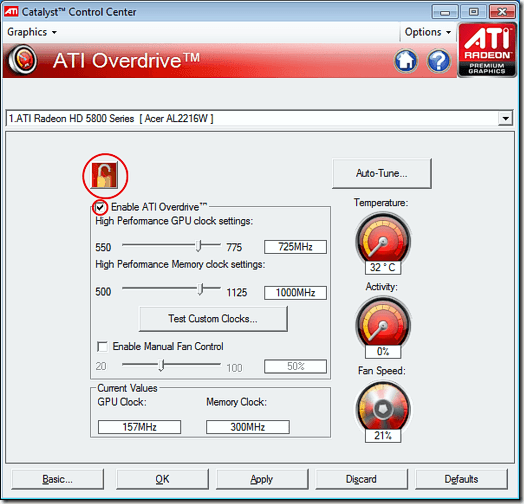Apply the overdrive settings
Screen dimensions: 524x504
click(x=262, y=479)
